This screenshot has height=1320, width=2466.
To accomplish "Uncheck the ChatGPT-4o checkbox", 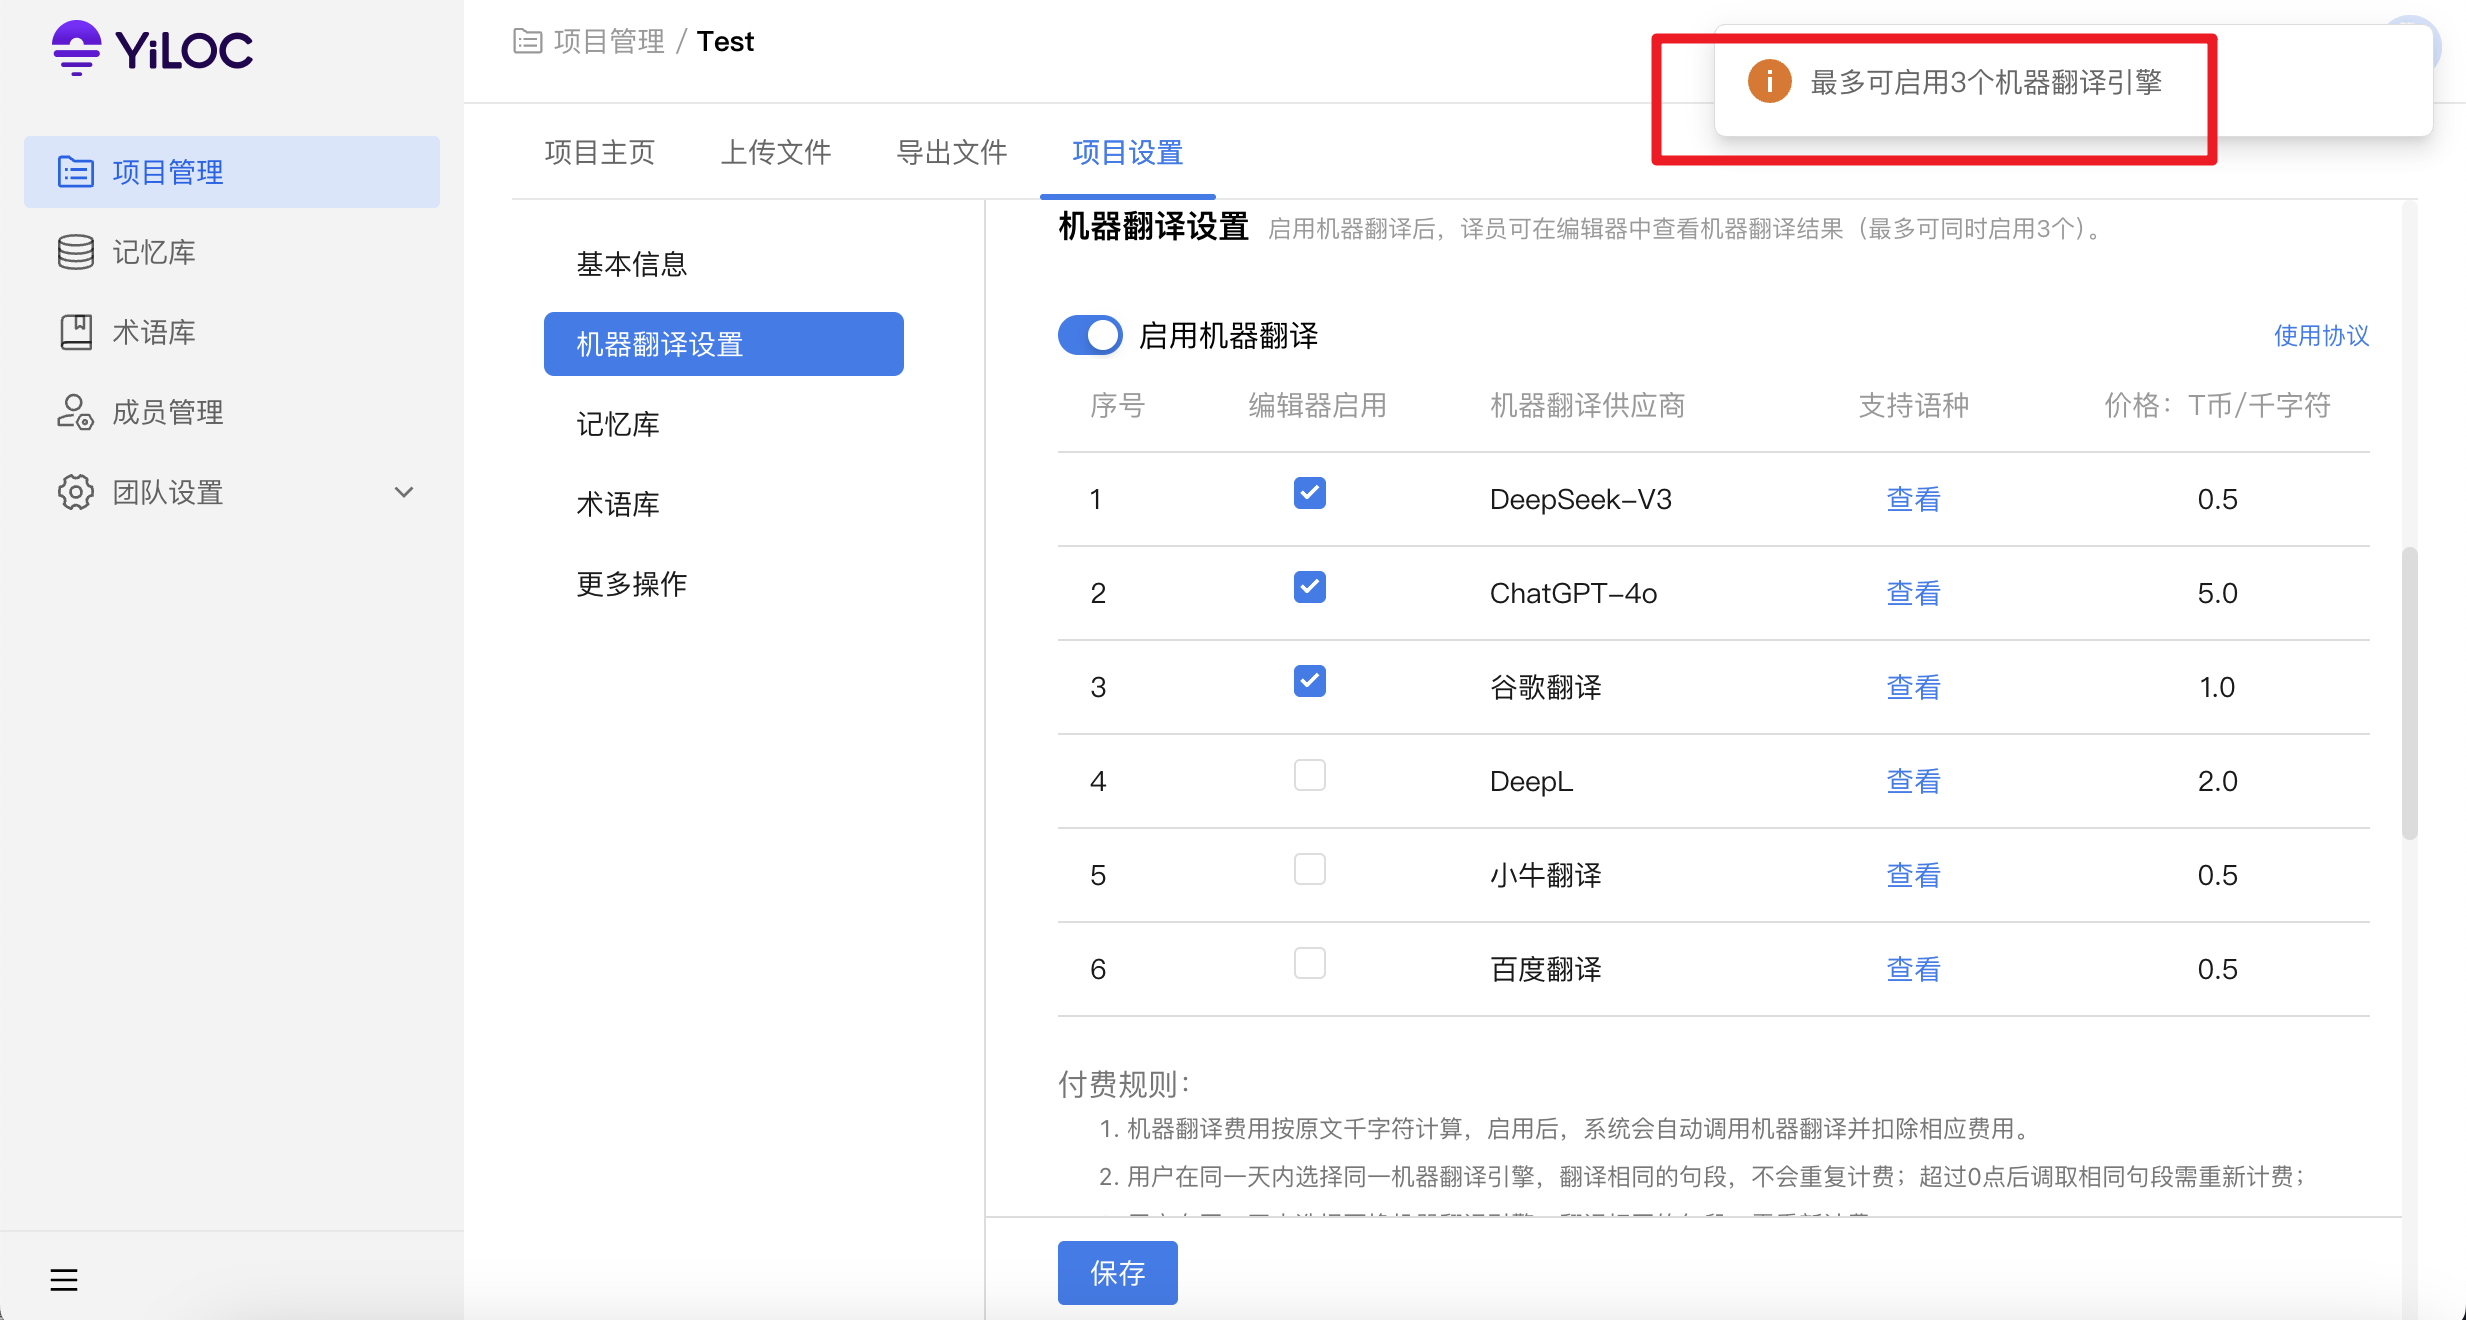I will point(1310,587).
